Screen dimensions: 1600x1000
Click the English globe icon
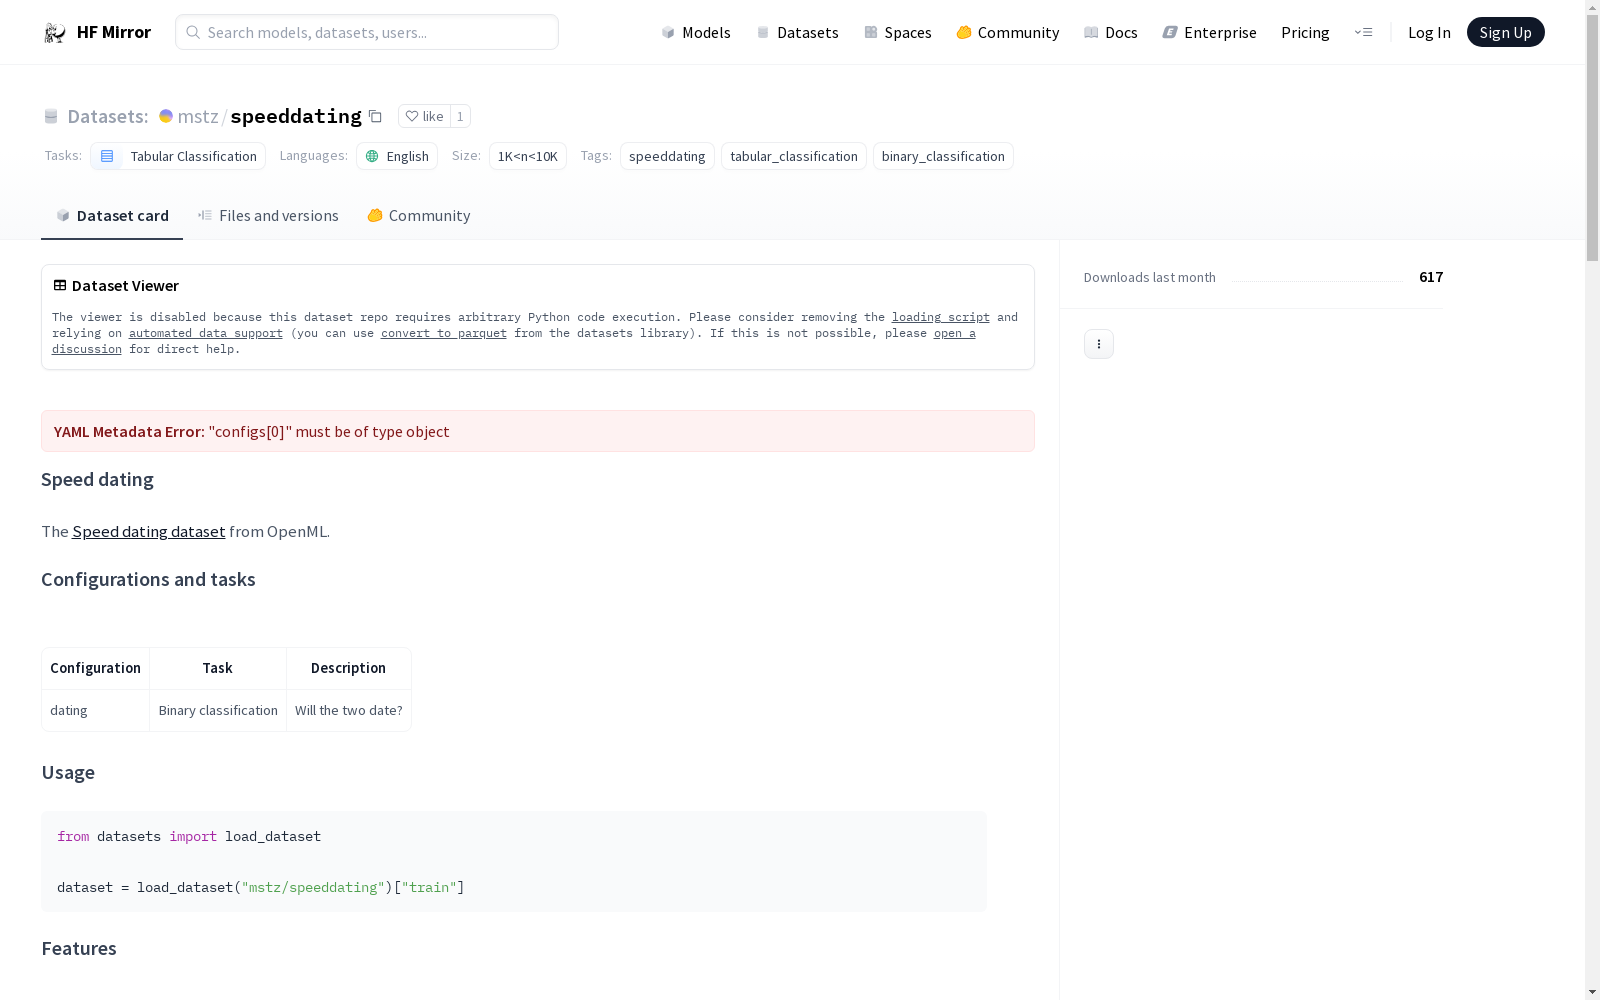[x=372, y=156]
